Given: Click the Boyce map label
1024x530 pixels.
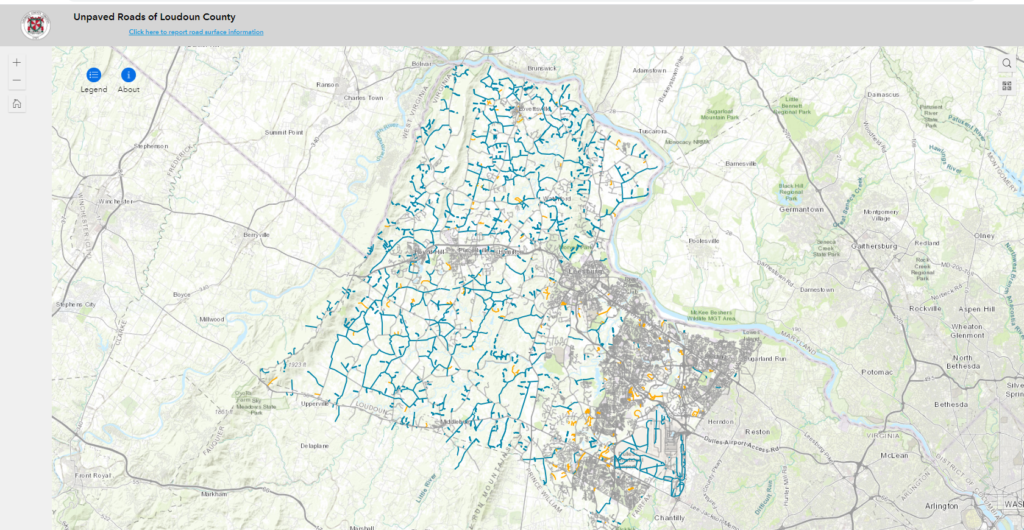Looking at the screenshot, I should point(182,294).
